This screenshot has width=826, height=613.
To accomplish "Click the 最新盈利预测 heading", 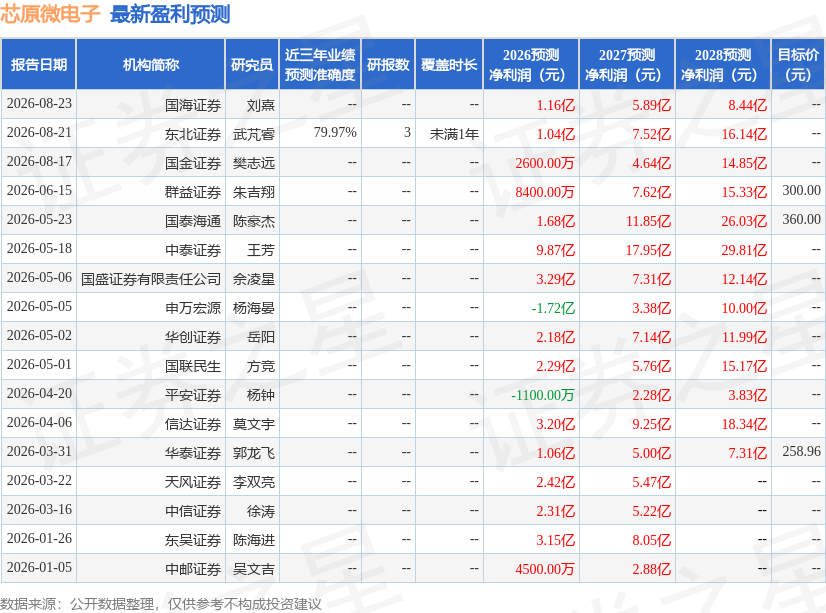I will 170,14.
